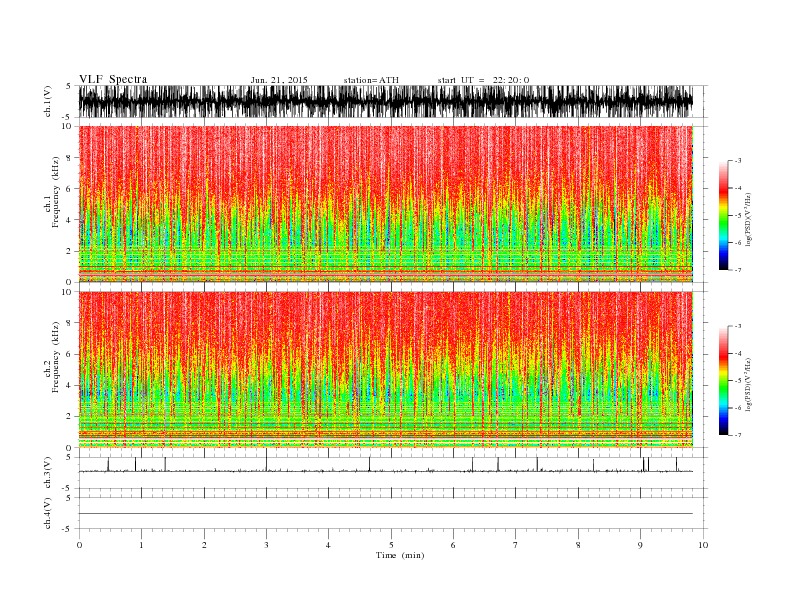Select the date "Jun. 21, 2015"
Viewport: 792px width, 612px height.
[279, 80]
